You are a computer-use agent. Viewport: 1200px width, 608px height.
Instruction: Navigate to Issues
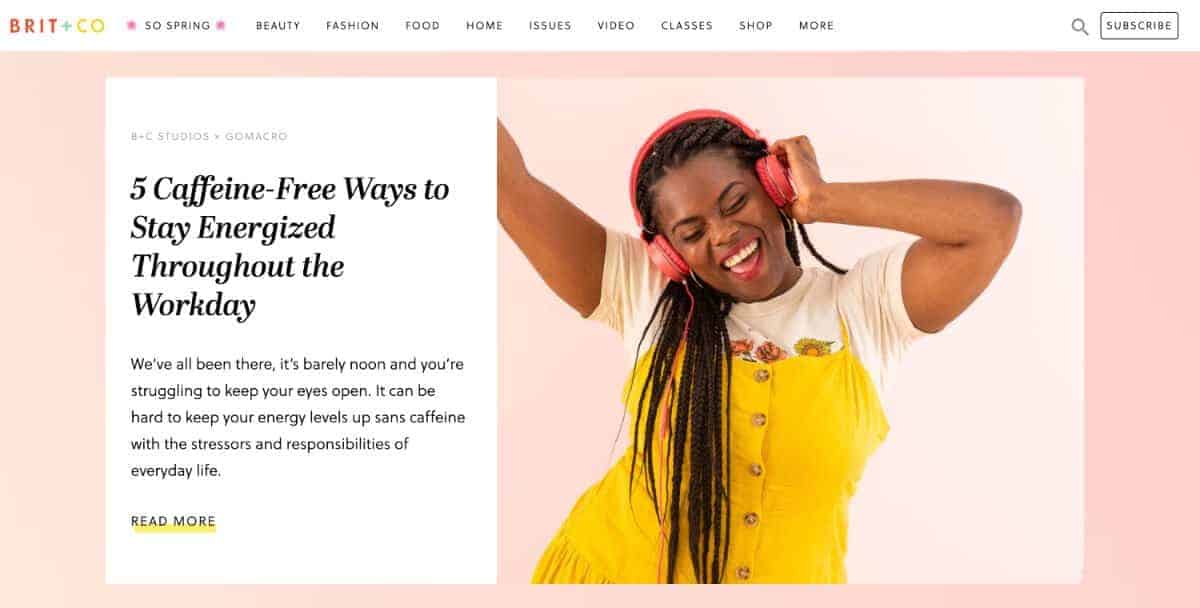(550, 26)
